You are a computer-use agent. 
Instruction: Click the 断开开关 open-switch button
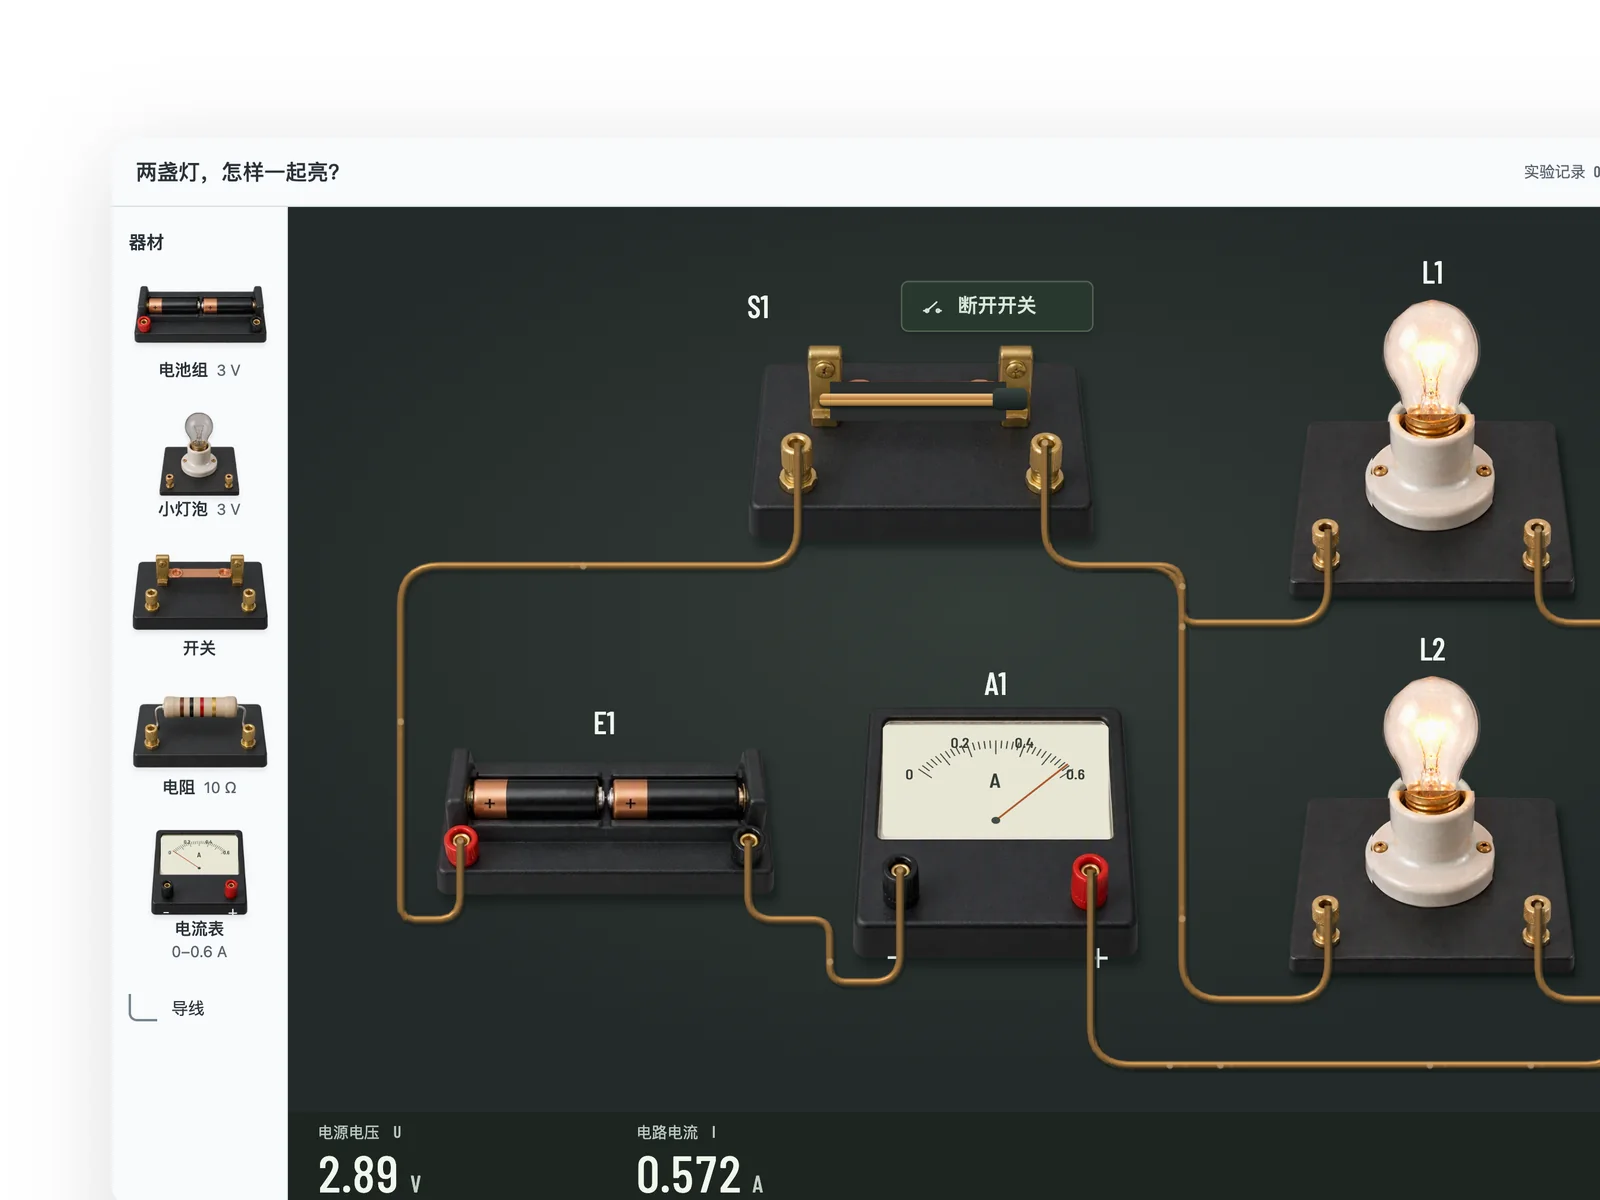click(997, 306)
